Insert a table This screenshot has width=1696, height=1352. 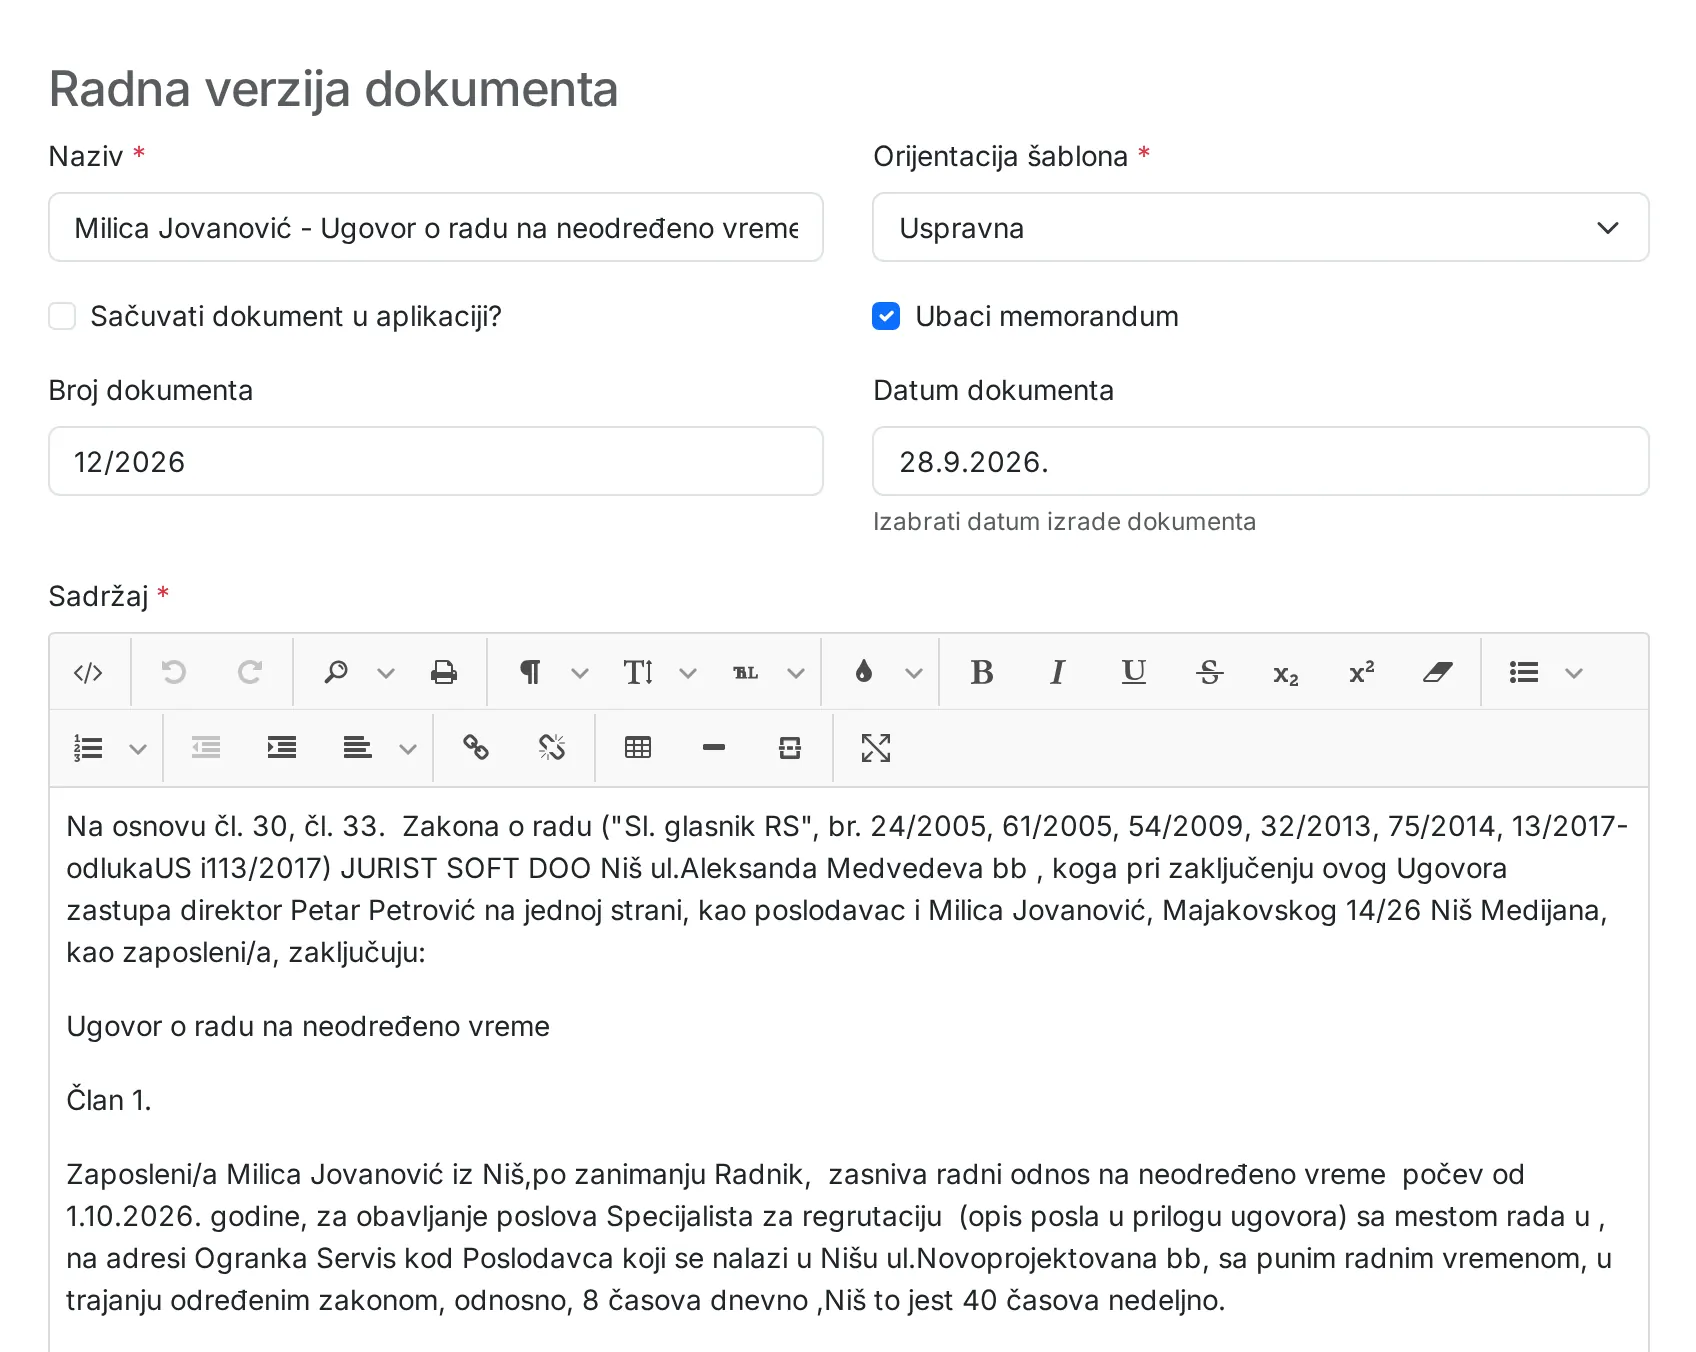coord(638,748)
